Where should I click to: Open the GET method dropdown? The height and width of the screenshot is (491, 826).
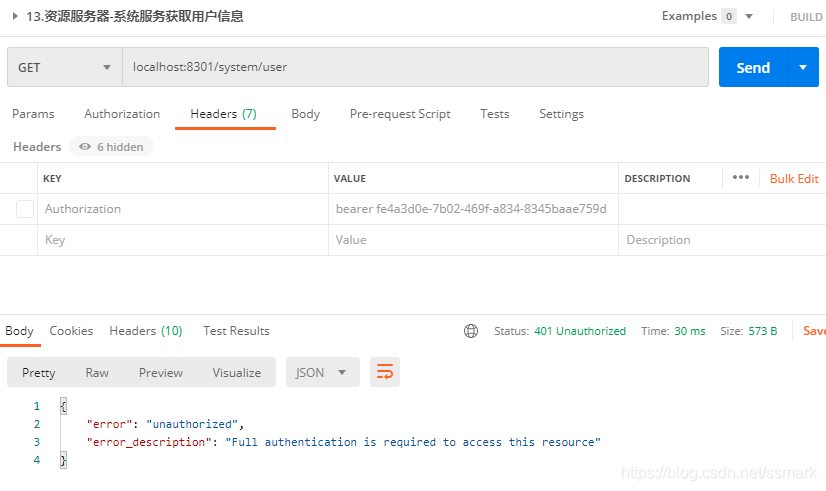coord(64,67)
